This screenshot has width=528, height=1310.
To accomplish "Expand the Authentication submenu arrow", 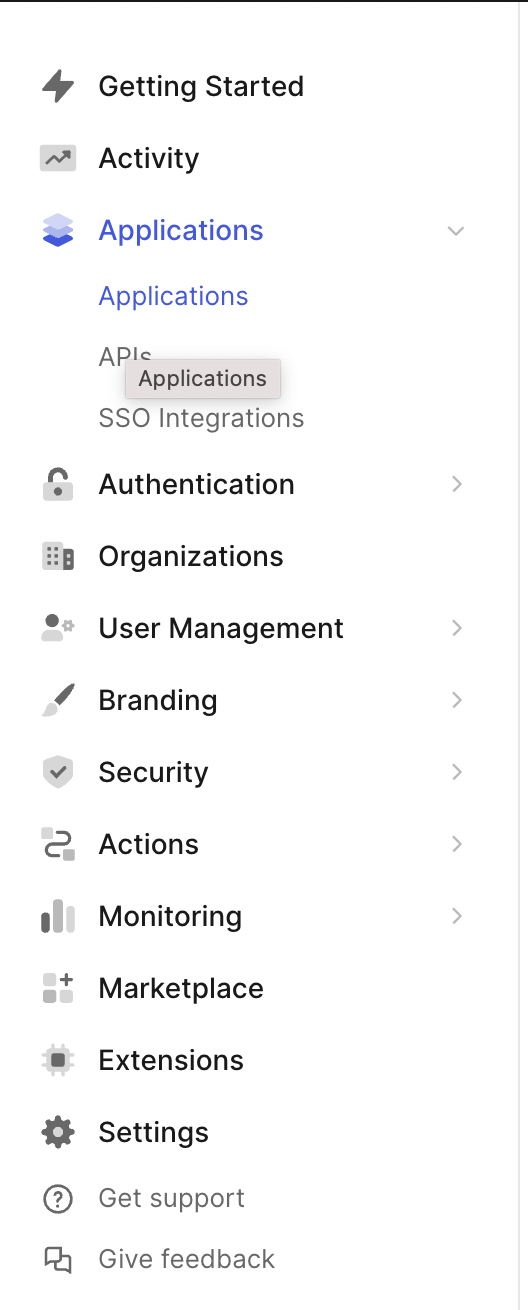I will pos(457,484).
